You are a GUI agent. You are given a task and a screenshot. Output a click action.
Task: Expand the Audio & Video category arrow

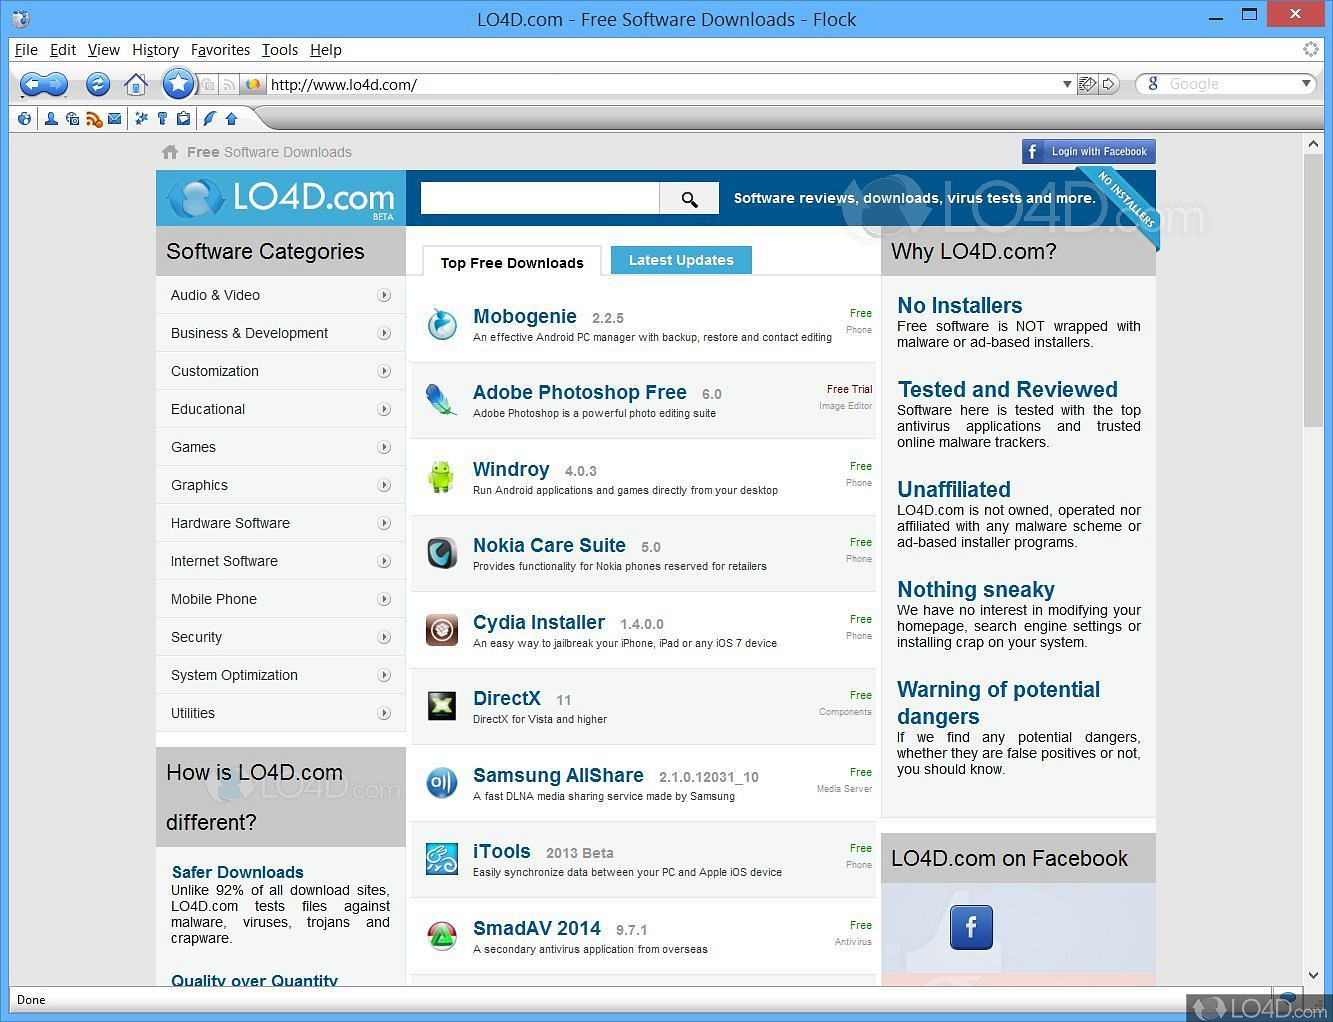click(384, 295)
